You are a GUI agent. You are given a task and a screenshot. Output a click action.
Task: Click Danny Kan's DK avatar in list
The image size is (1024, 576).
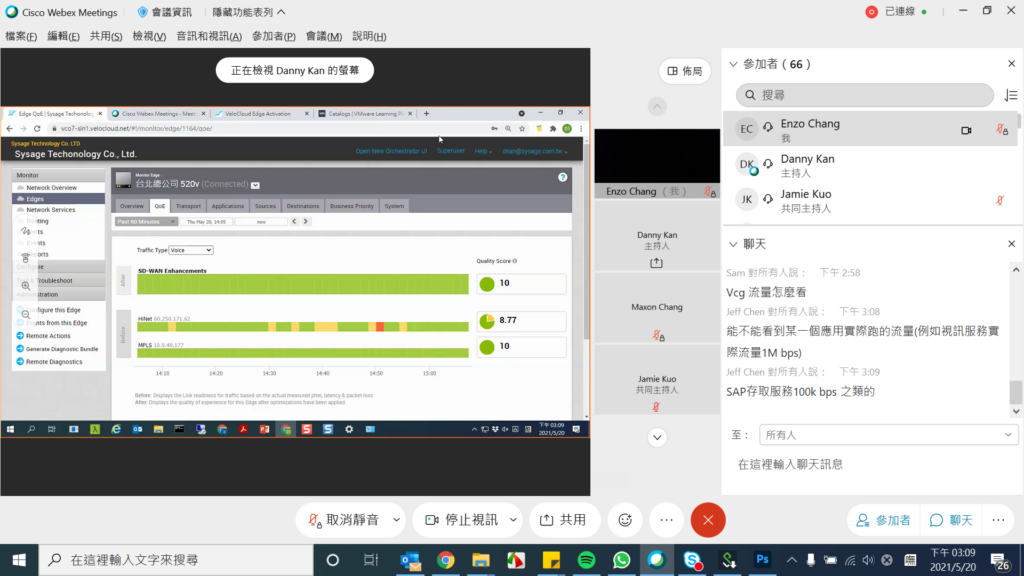tap(746, 164)
